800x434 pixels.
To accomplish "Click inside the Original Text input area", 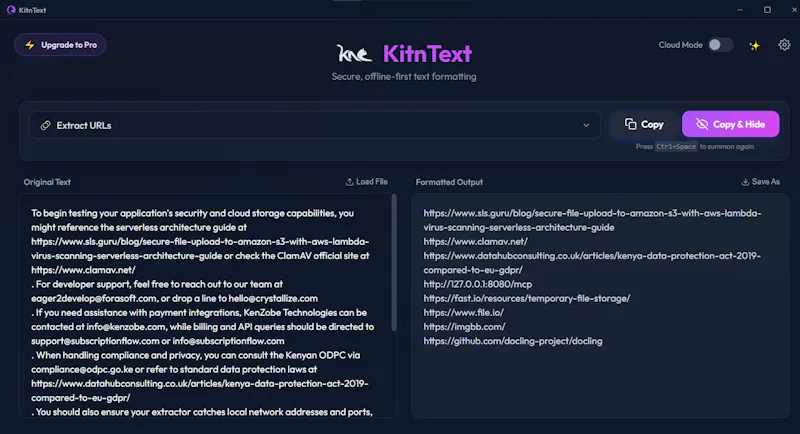I will (206, 306).
